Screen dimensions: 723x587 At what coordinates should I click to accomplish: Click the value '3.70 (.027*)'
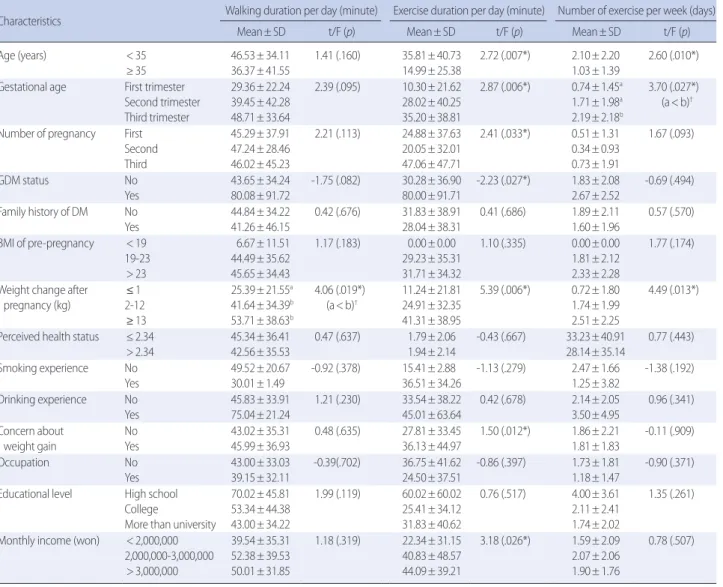(673, 87)
